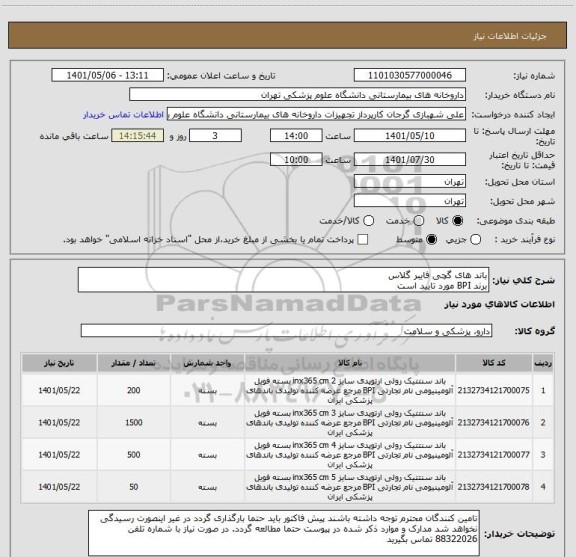
Task: Click the ردیف column header
Action: click(x=543, y=363)
